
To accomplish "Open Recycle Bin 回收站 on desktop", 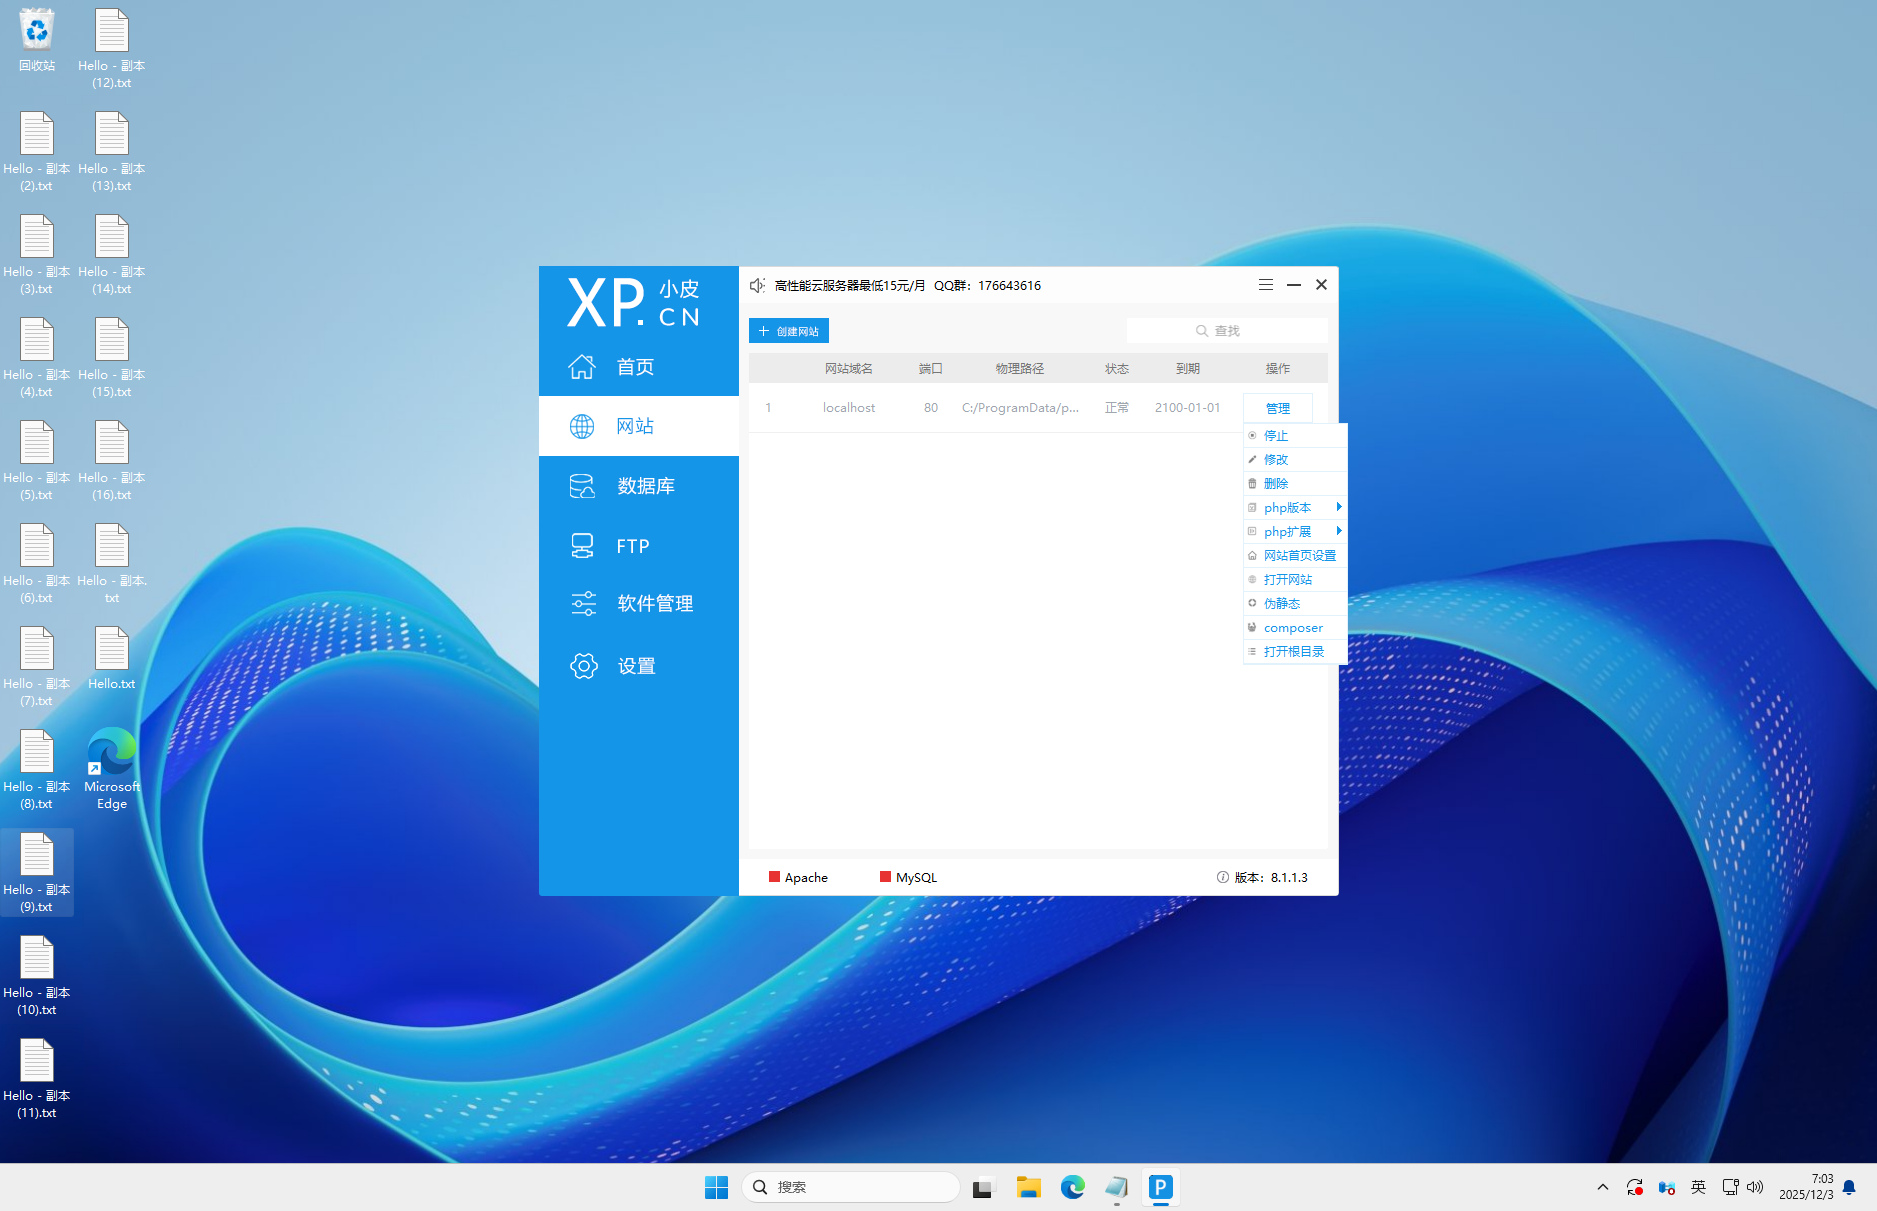I will 37,41.
